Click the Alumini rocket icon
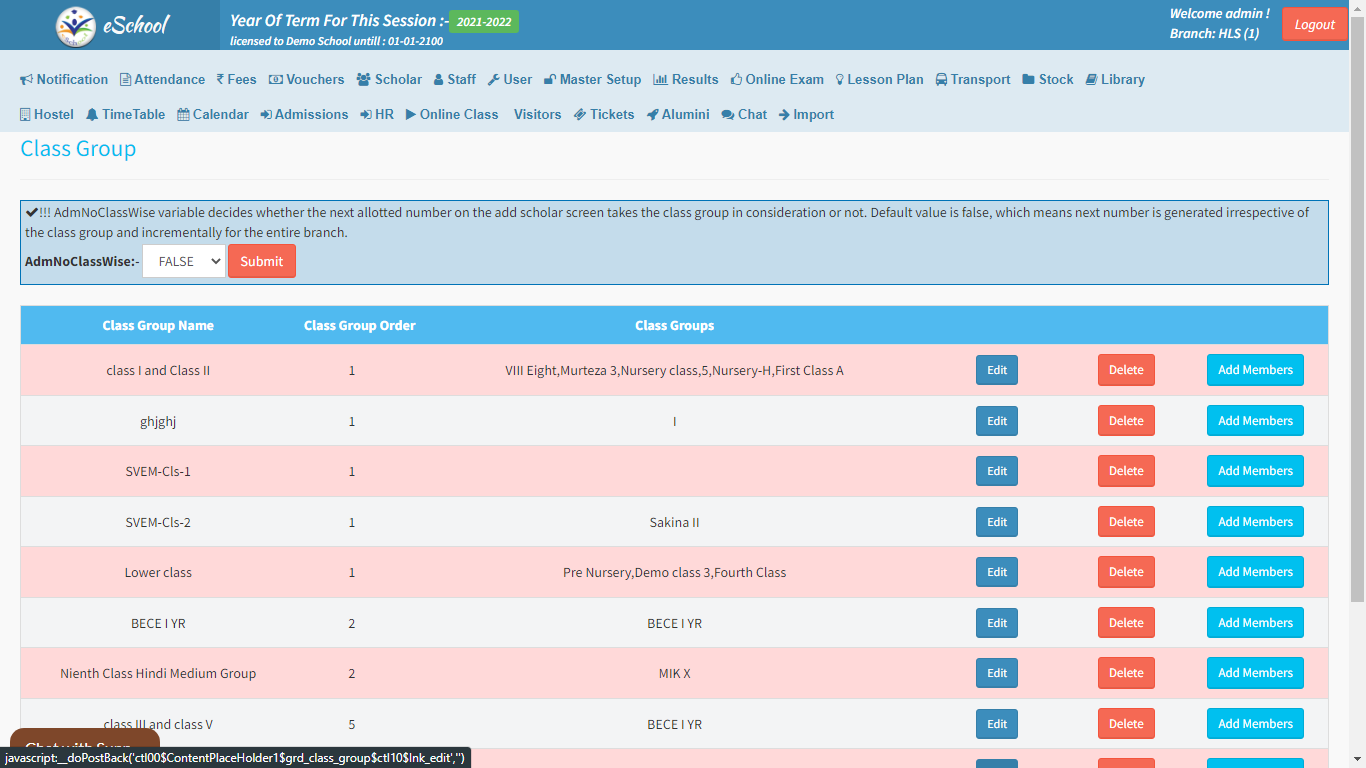The image size is (1366, 768). click(652, 115)
